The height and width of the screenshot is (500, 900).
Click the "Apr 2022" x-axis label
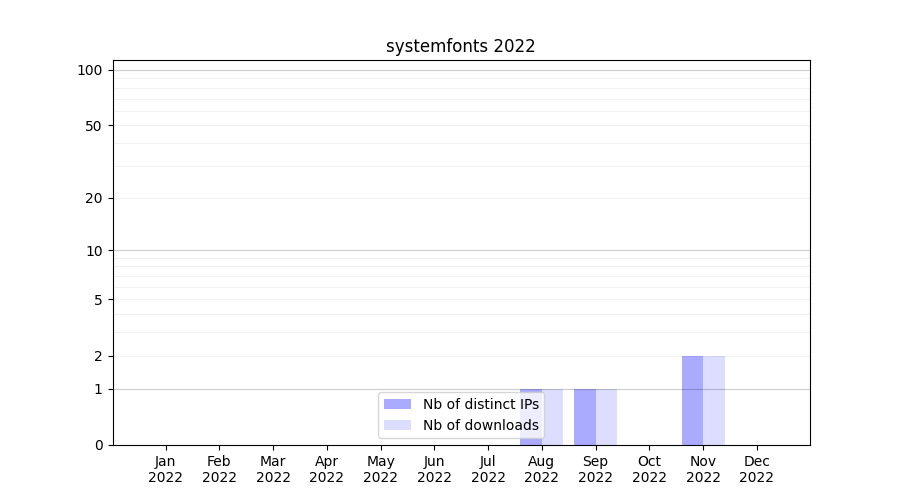[x=327, y=469]
